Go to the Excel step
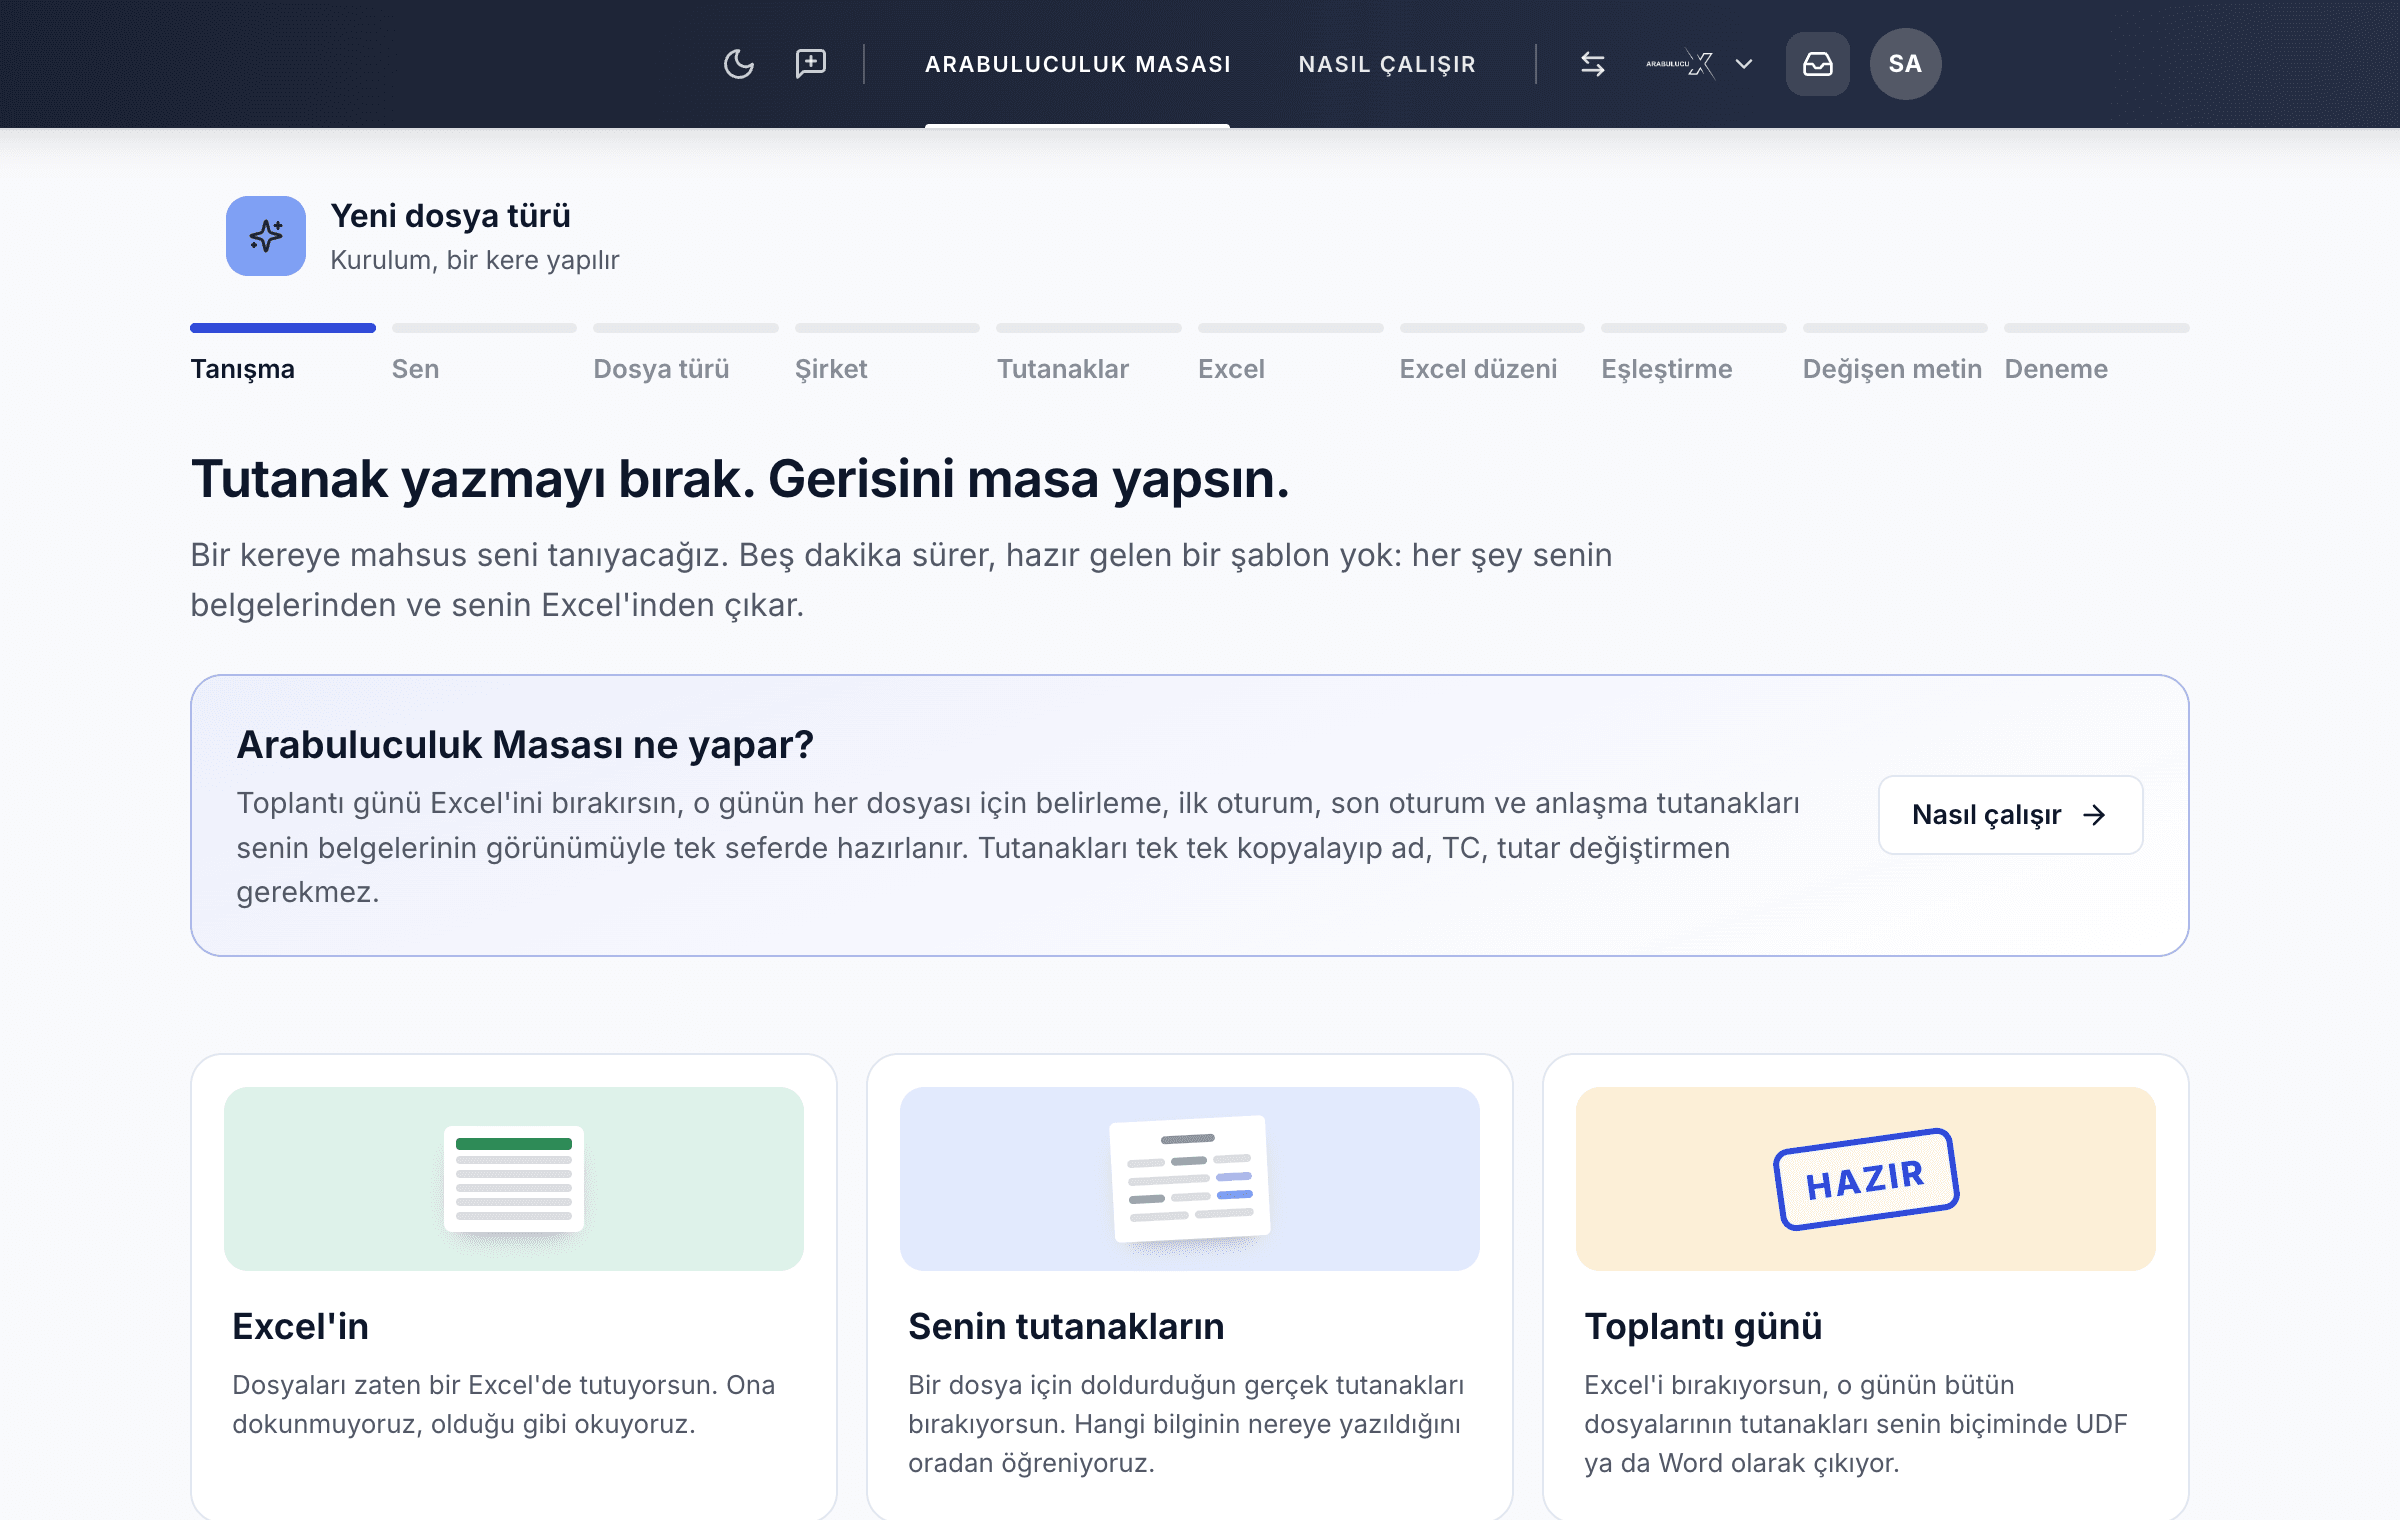Image resolution: width=2400 pixels, height=1520 pixels. pyautogui.click(x=1231, y=369)
